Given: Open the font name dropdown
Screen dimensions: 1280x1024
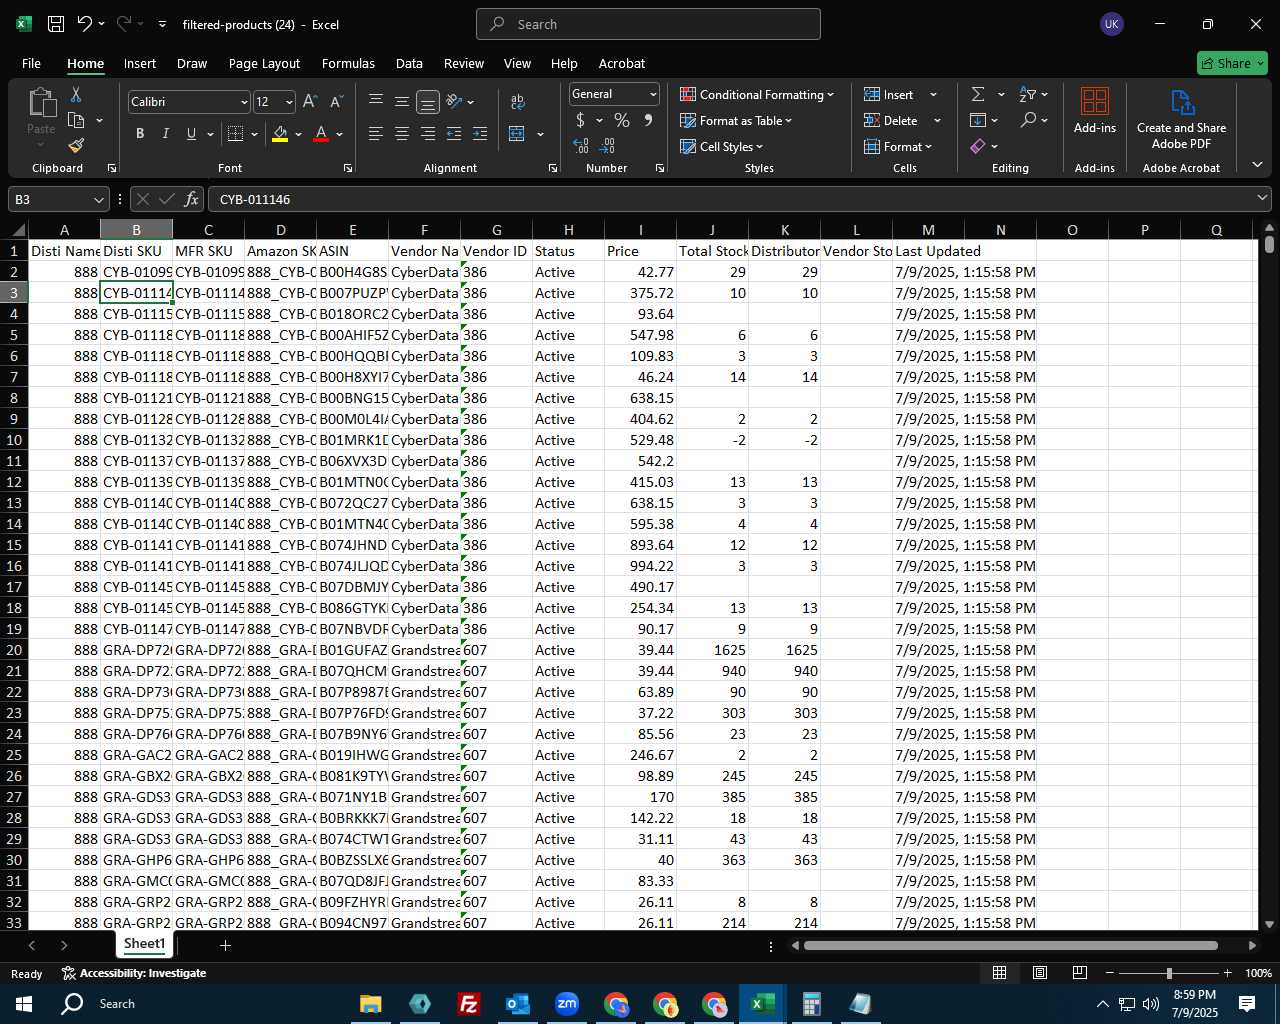Looking at the screenshot, I should [x=243, y=102].
